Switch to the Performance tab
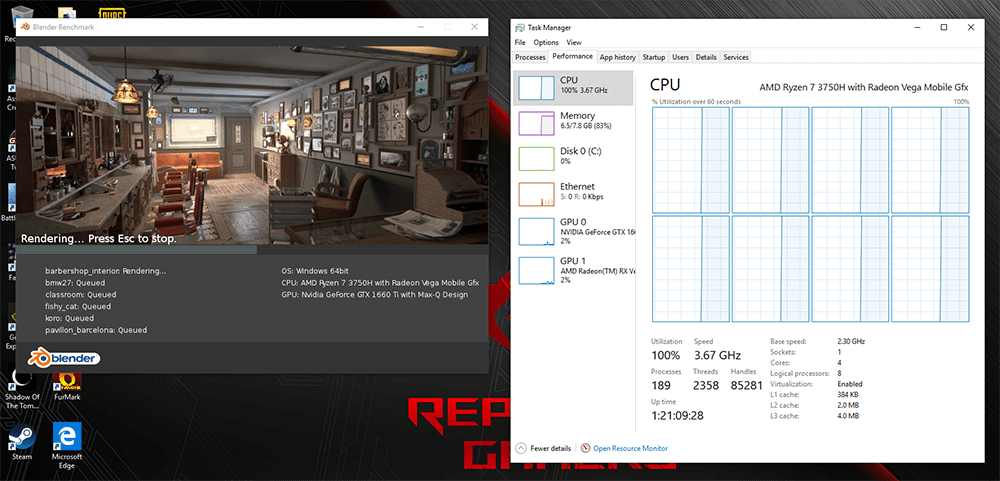The width and height of the screenshot is (1000, 481). pos(573,56)
